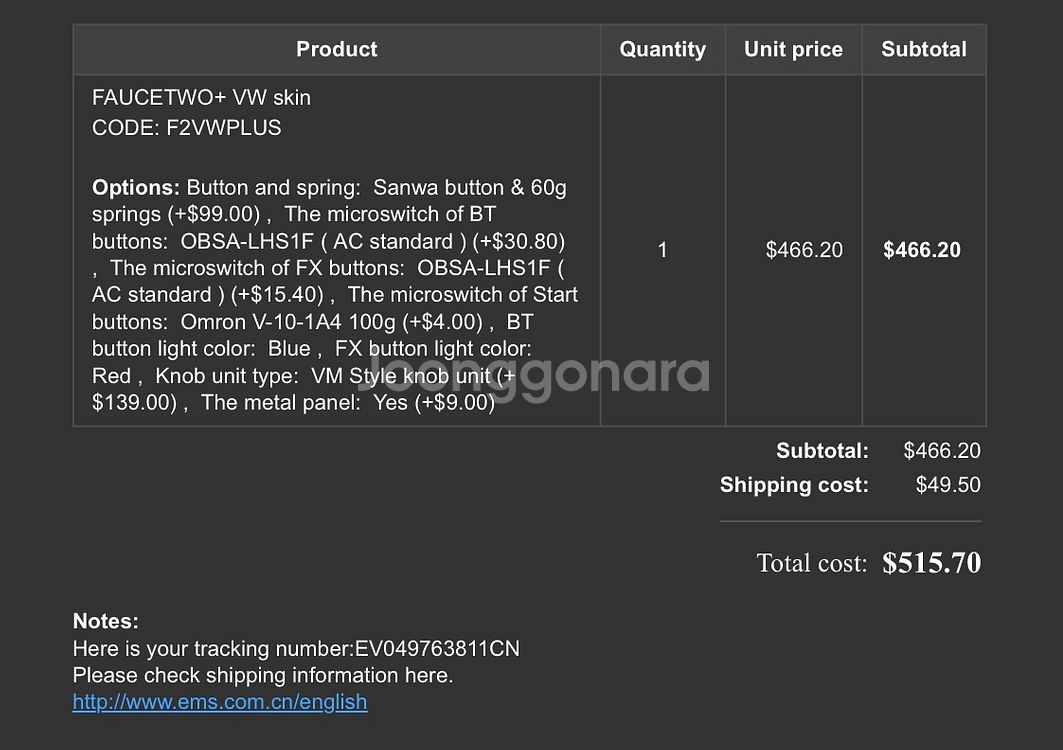Click the Unit price column header
Screen dimensions: 1063x750
click(x=793, y=50)
